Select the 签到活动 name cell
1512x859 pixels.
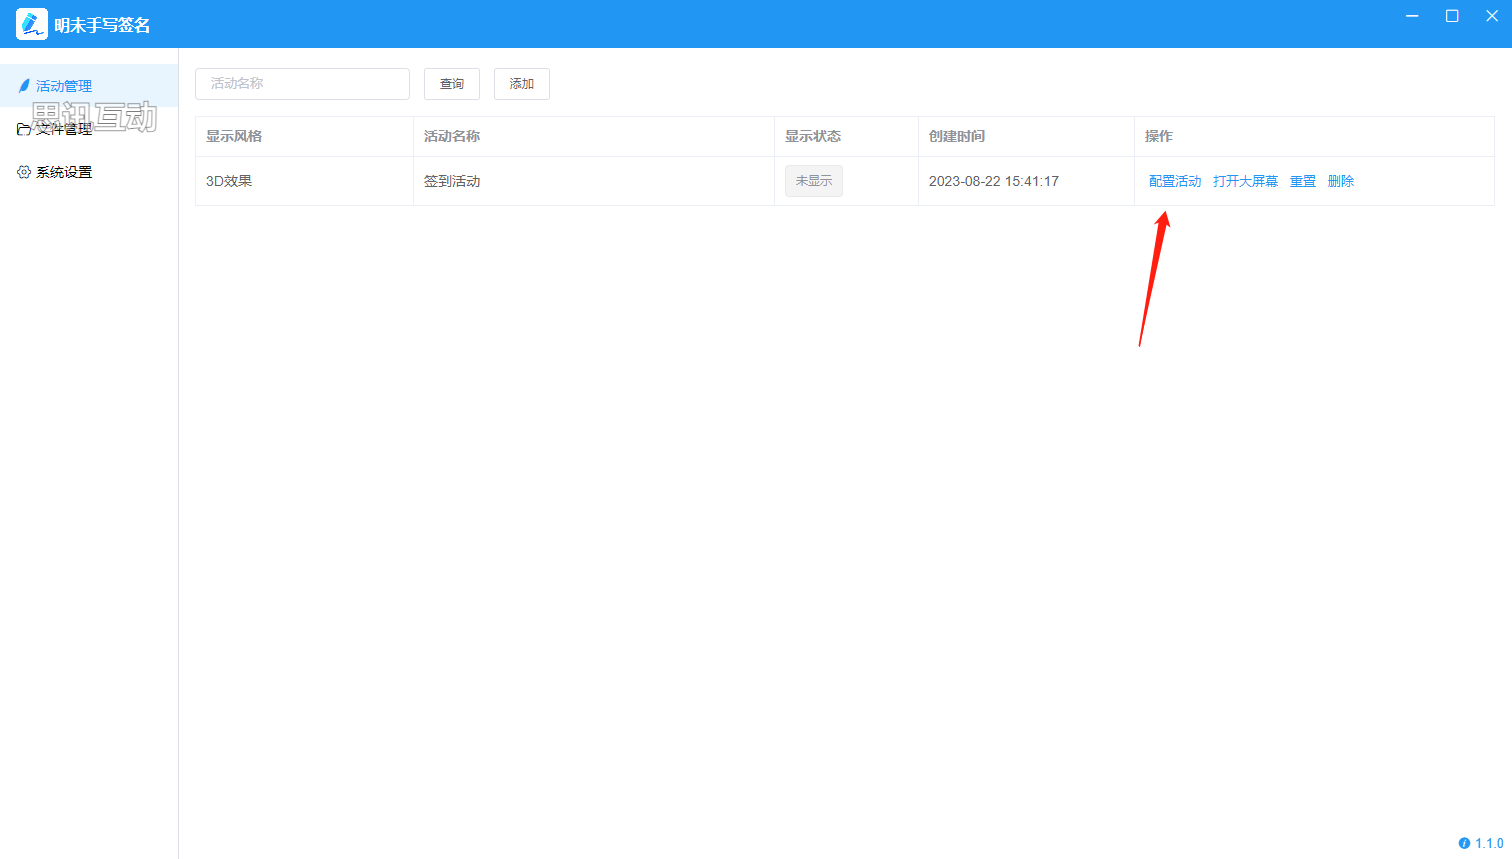[594, 181]
